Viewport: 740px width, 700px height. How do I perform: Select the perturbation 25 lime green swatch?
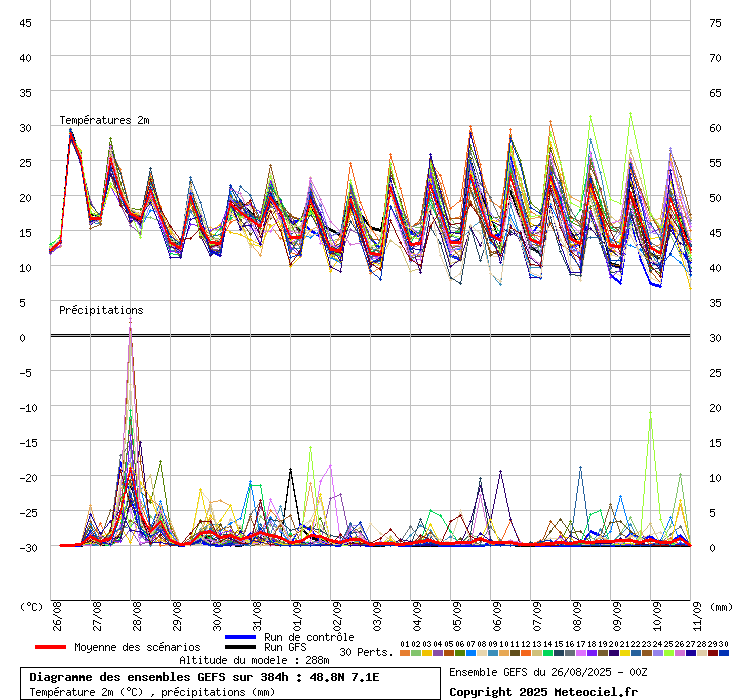pos(668,653)
